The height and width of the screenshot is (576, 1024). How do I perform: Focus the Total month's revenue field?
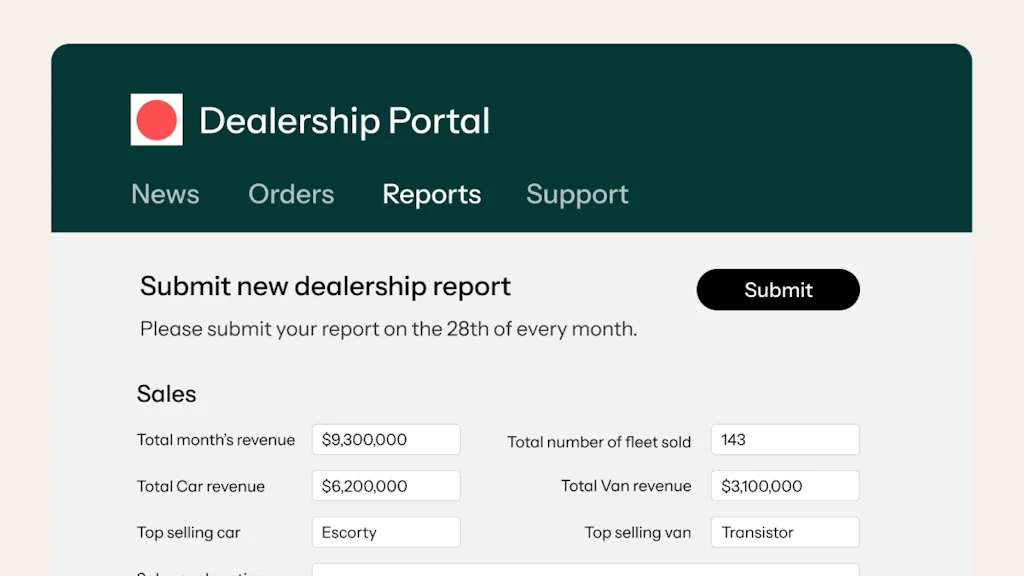386,440
